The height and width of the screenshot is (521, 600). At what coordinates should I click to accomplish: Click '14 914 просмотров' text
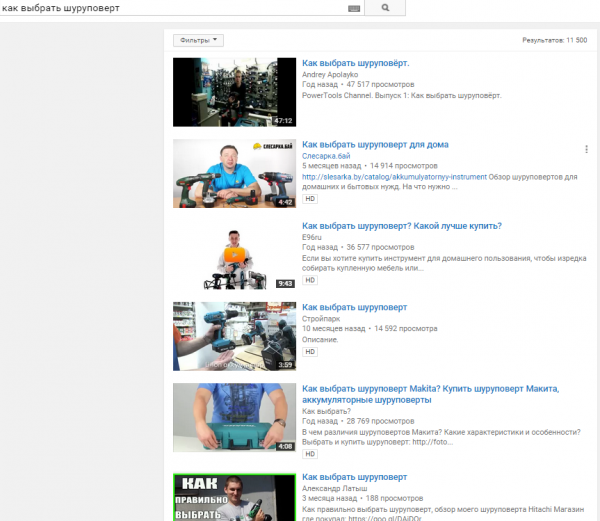[403, 166]
